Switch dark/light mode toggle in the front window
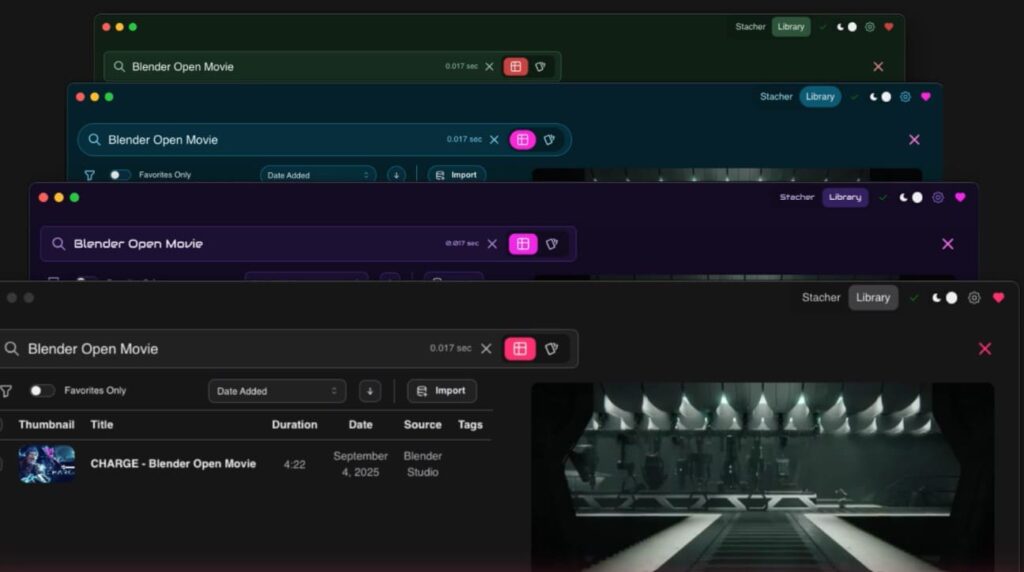The width and height of the screenshot is (1024, 572). (945, 298)
